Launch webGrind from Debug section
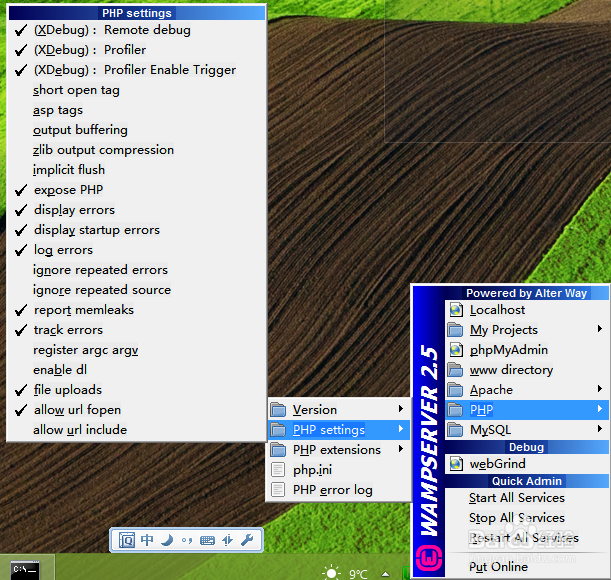Image resolution: width=611 pixels, height=580 pixels. (x=527, y=464)
